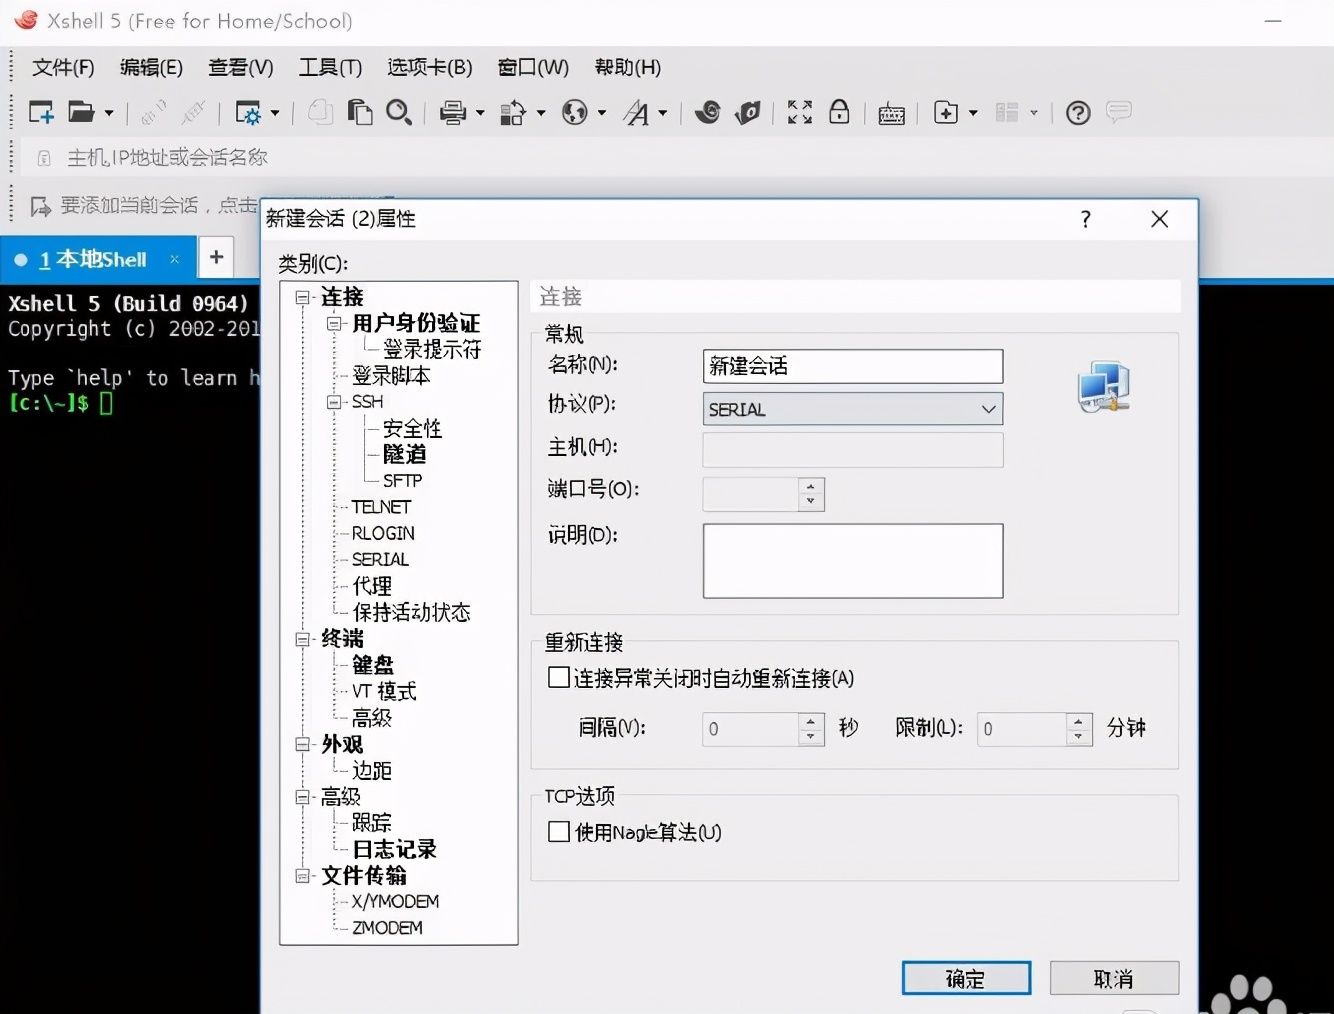This screenshot has width=1334, height=1014.
Task: Collapse the 终端 tree node
Action: click(x=303, y=639)
